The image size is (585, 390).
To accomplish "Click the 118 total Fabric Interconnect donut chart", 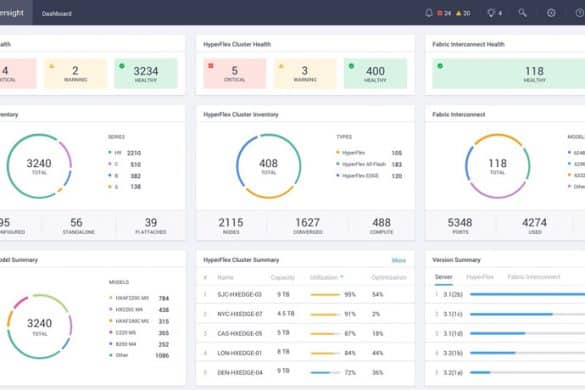I will click(x=498, y=166).
